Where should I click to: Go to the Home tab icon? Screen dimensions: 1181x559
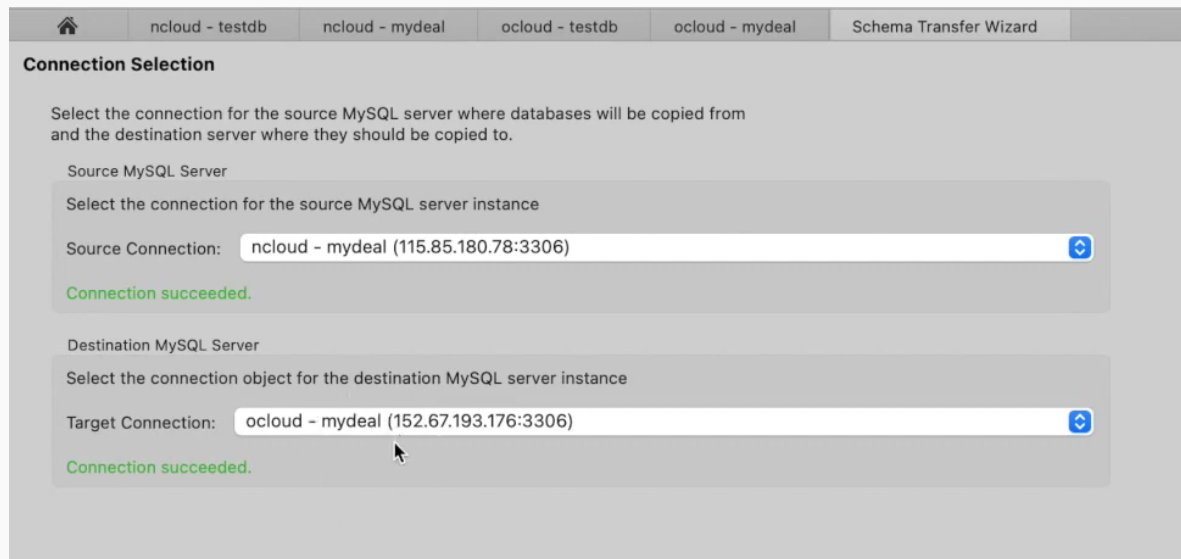(x=68, y=27)
